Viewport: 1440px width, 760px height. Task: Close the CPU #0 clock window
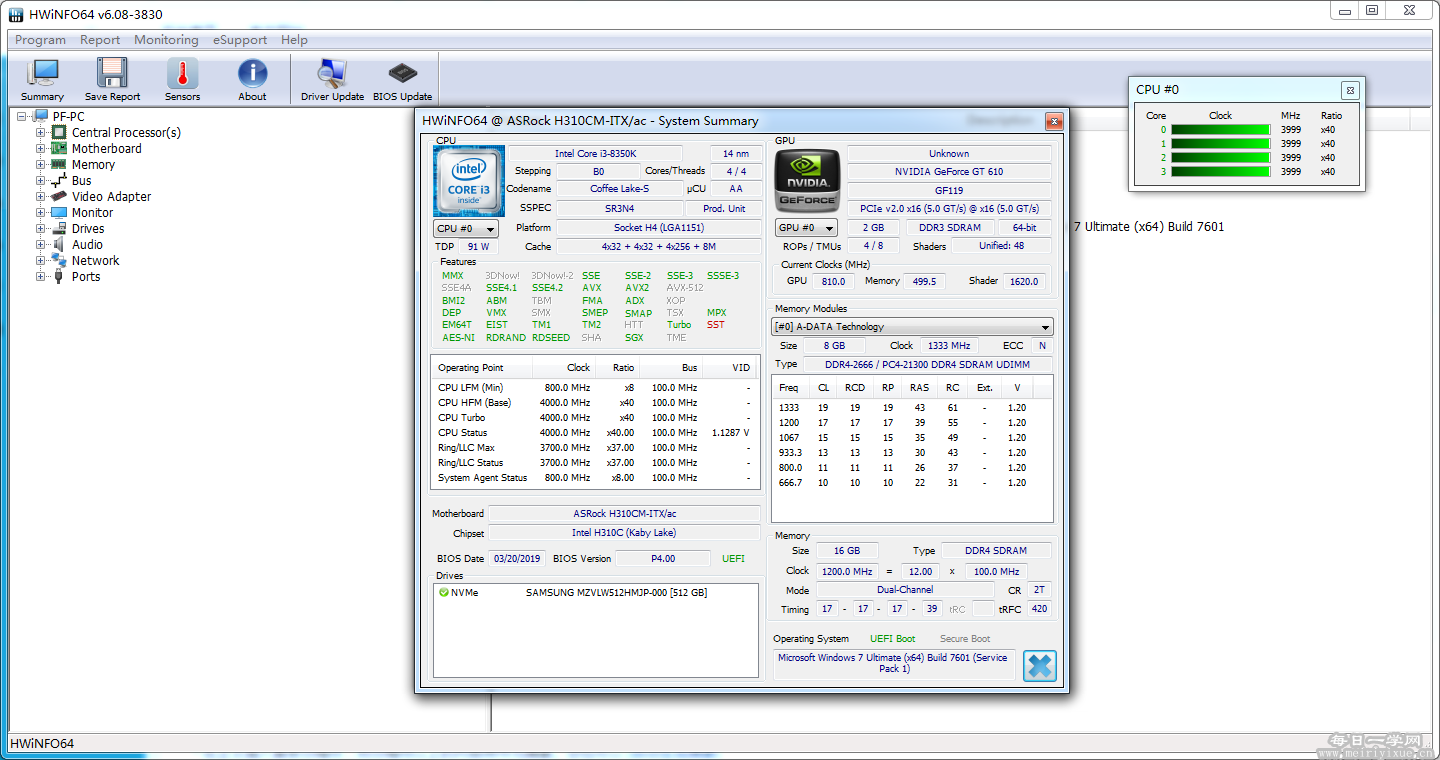pos(1350,90)
